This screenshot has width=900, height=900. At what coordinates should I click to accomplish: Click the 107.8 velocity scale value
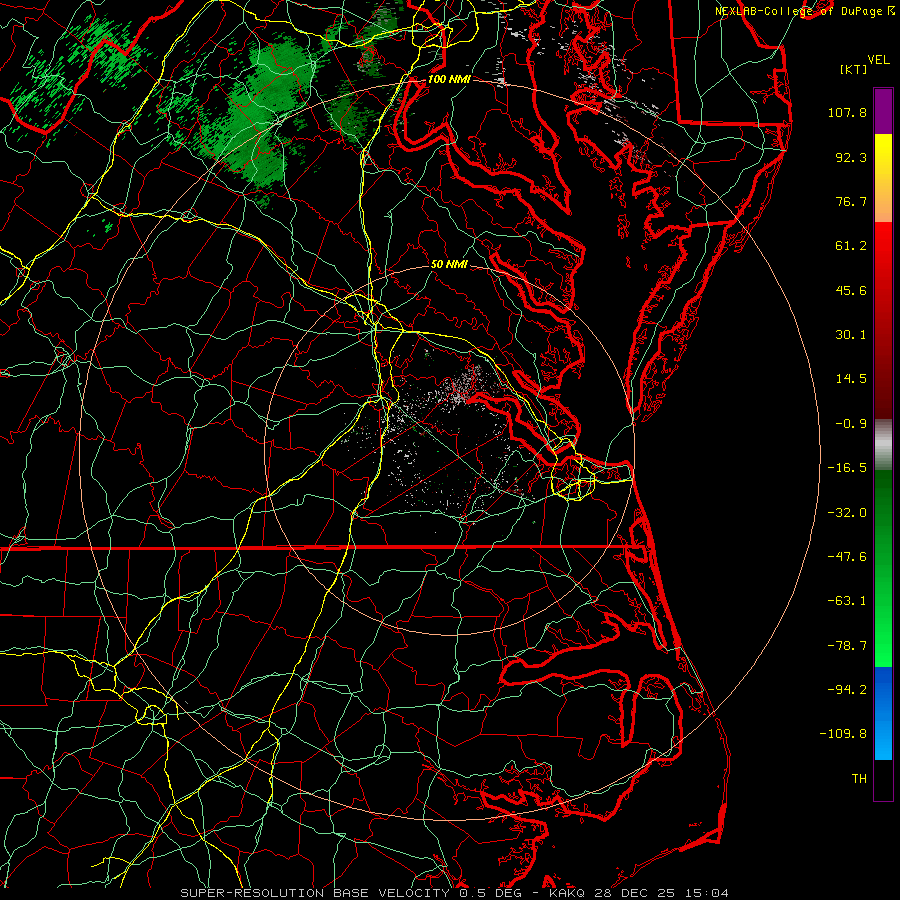click(847, 112)
